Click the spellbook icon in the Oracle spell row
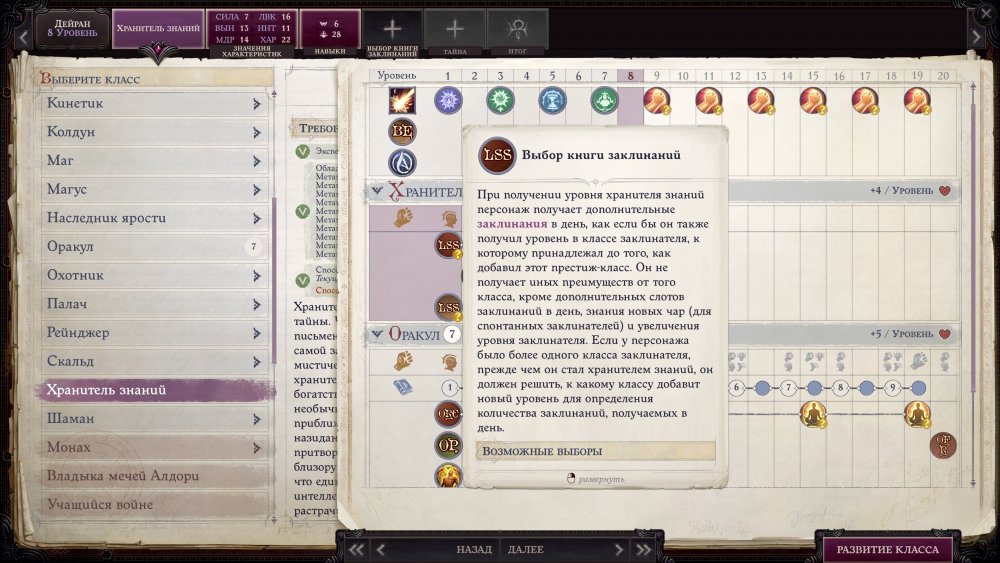This screenshot has height=563, width=1000. [x=402, y=387]
